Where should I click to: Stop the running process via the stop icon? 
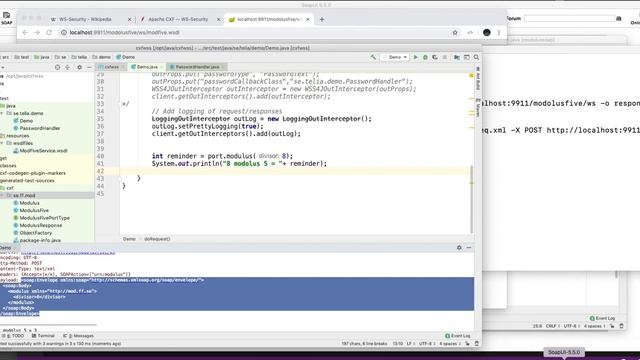coord(444,57)
